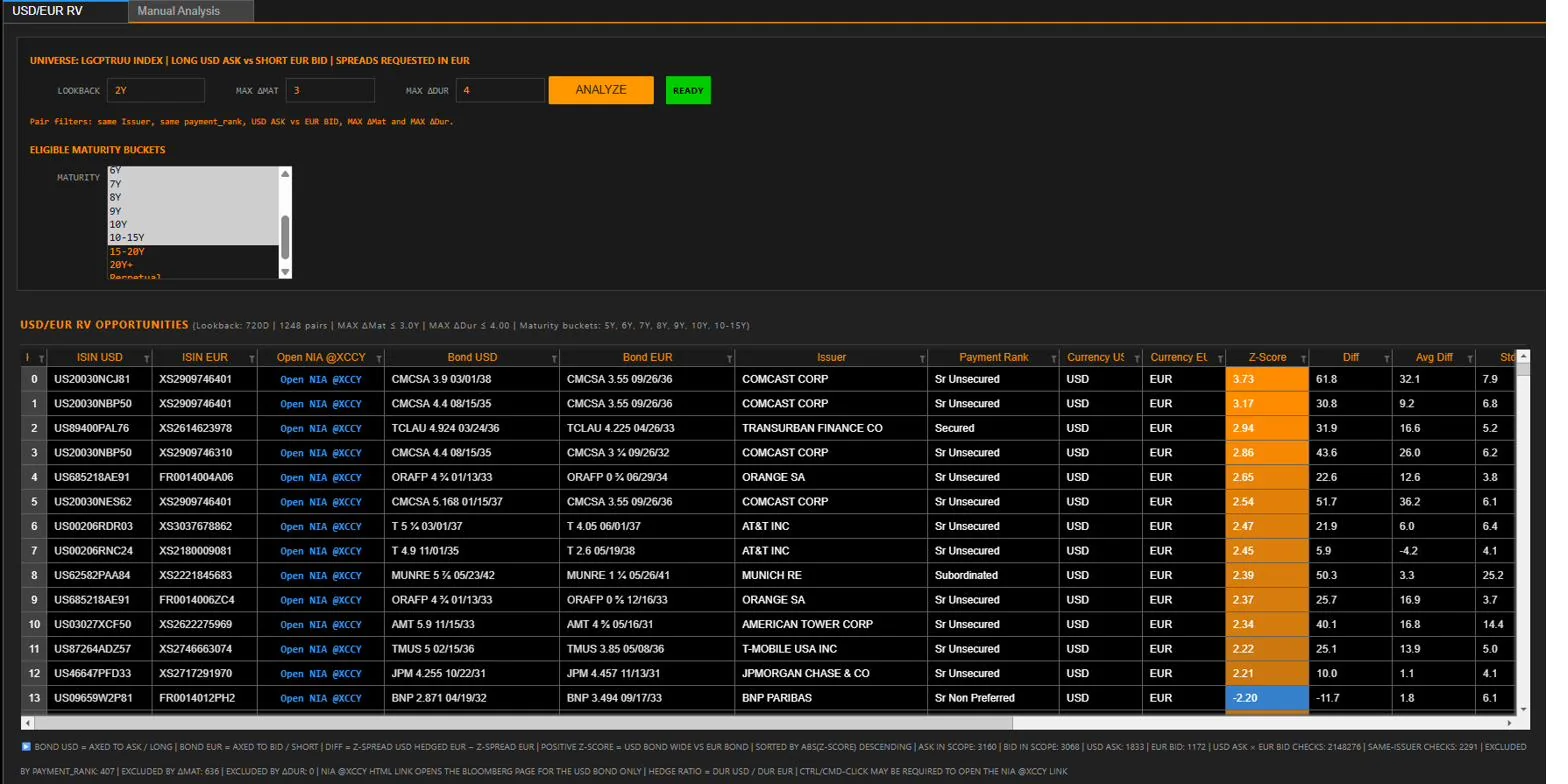Image resolution: width=1568 pixels, height=784 pixels.
Task: Click filter icon in Bond EUR column header
Action: point(729,358)
